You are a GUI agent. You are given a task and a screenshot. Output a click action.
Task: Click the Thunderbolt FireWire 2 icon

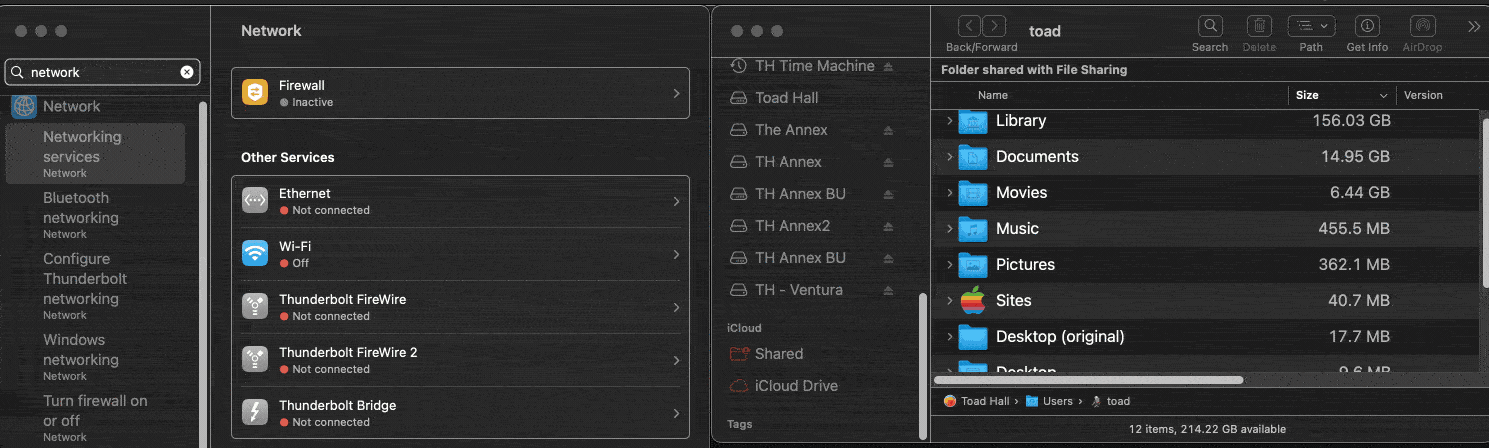(x=255, y=360)
